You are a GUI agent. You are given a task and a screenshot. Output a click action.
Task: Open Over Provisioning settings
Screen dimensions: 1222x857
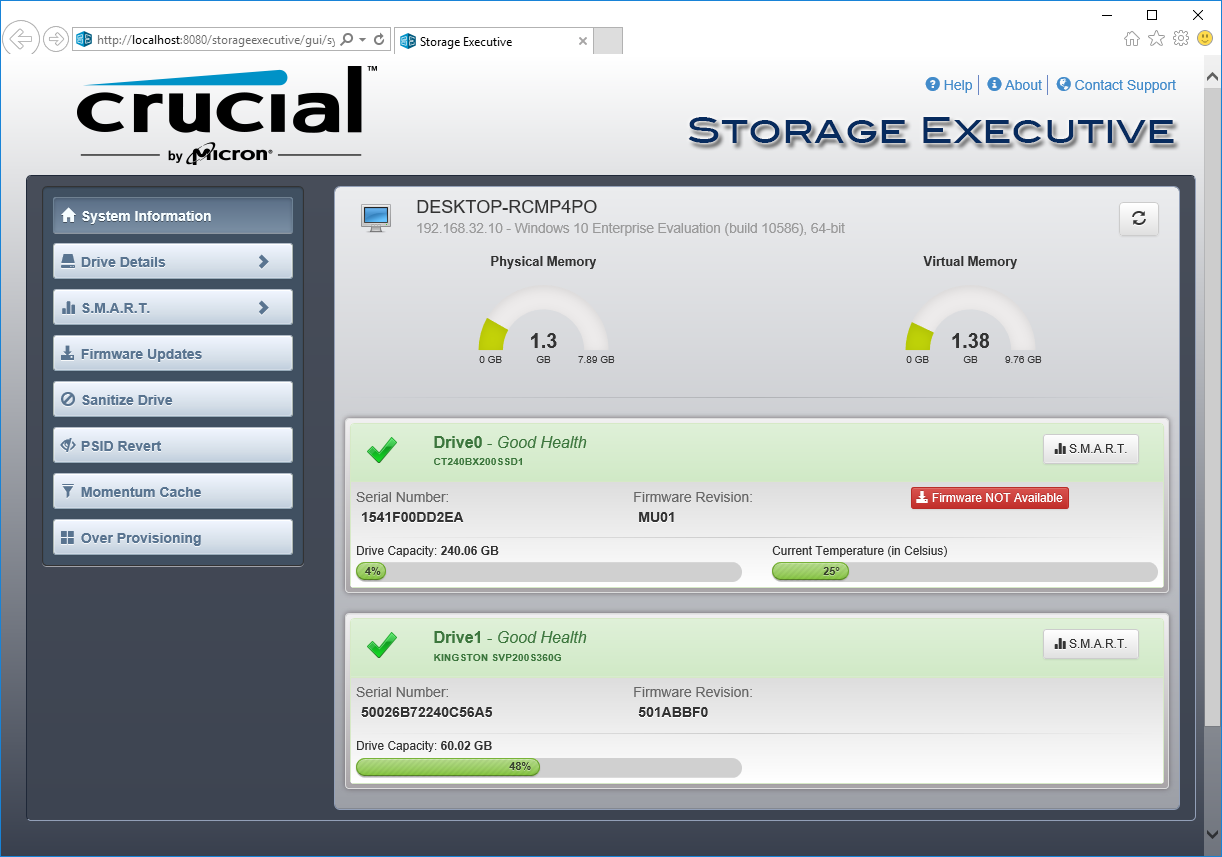172,538
